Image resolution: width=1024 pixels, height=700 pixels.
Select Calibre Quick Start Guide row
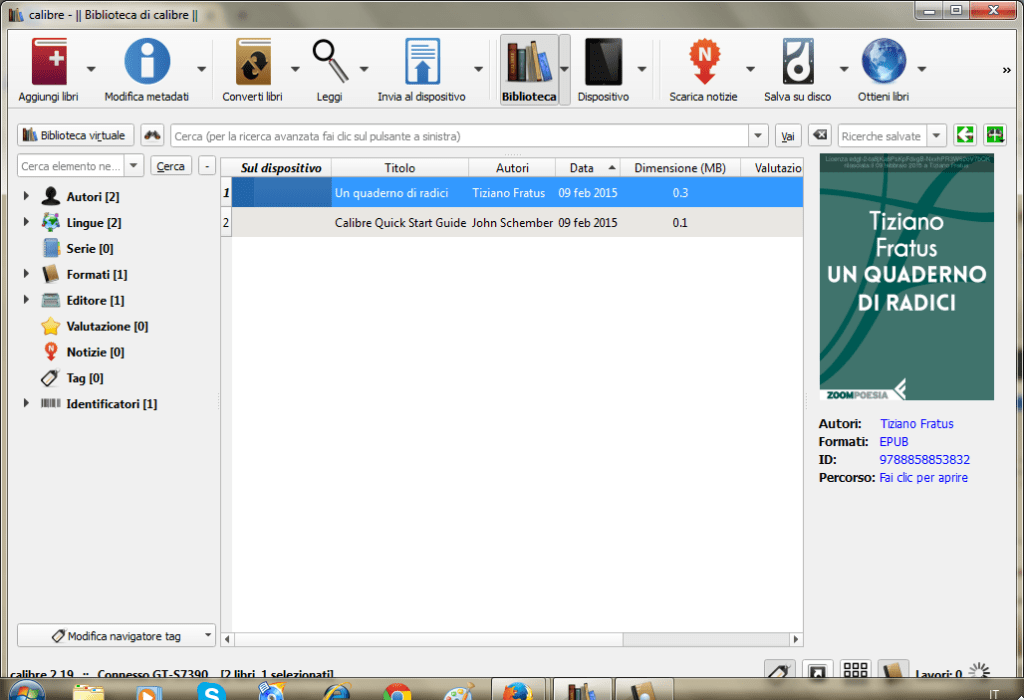click(403, 222)
